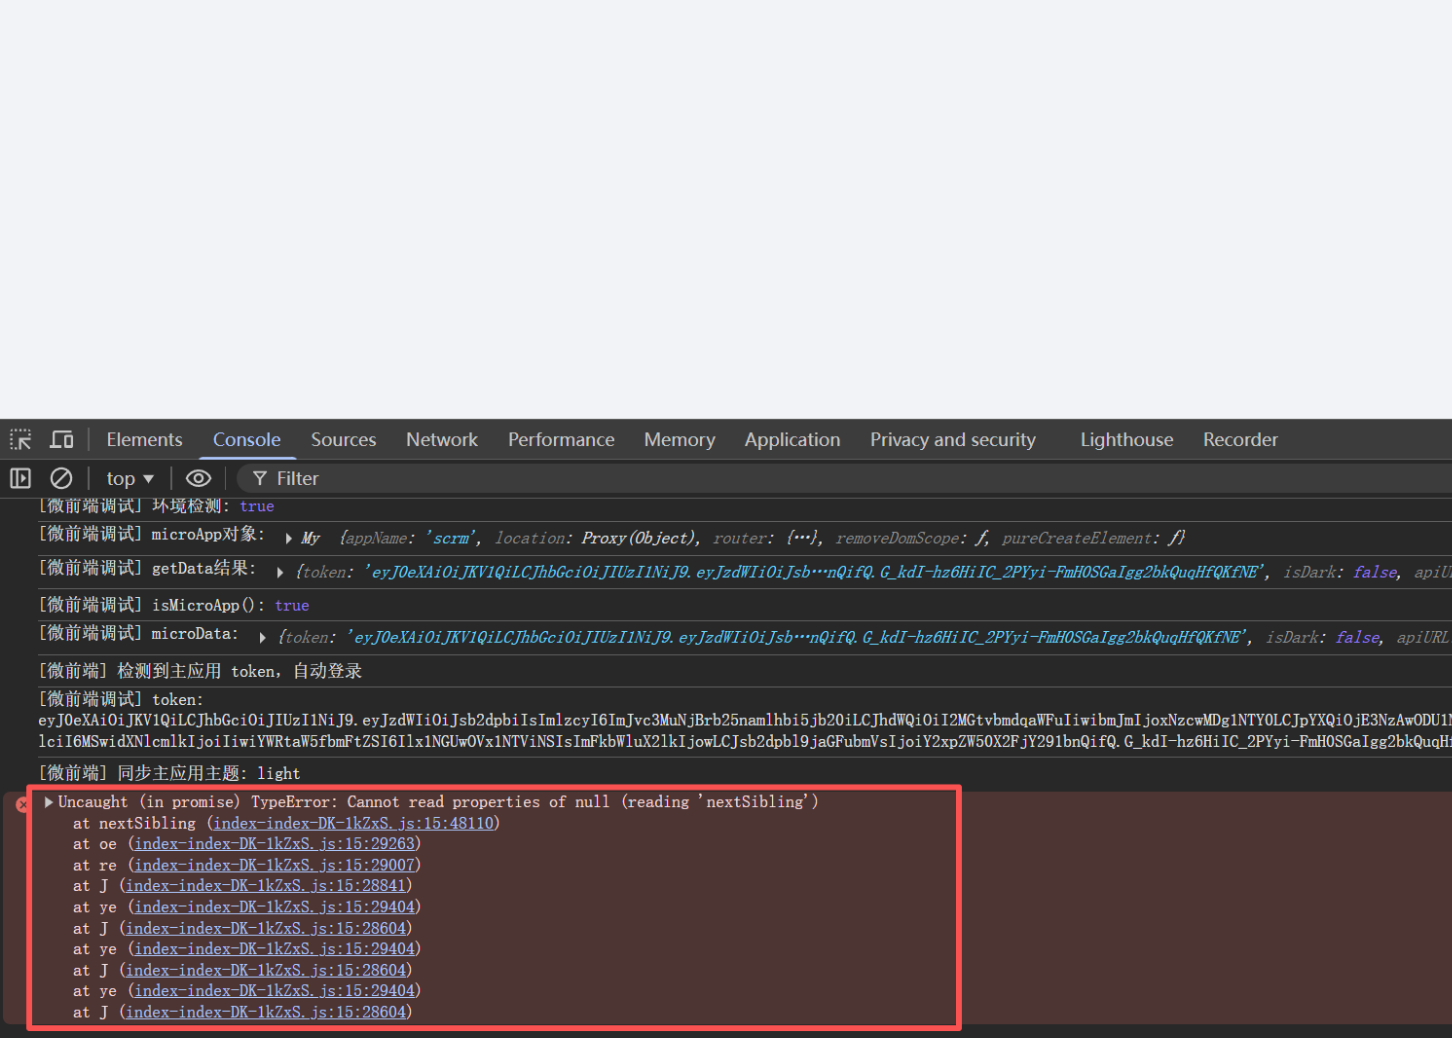The height and width of the screenshot is (1038, 1452).
Task: Switch to the Network tab
Action: (x=441, y=440)
